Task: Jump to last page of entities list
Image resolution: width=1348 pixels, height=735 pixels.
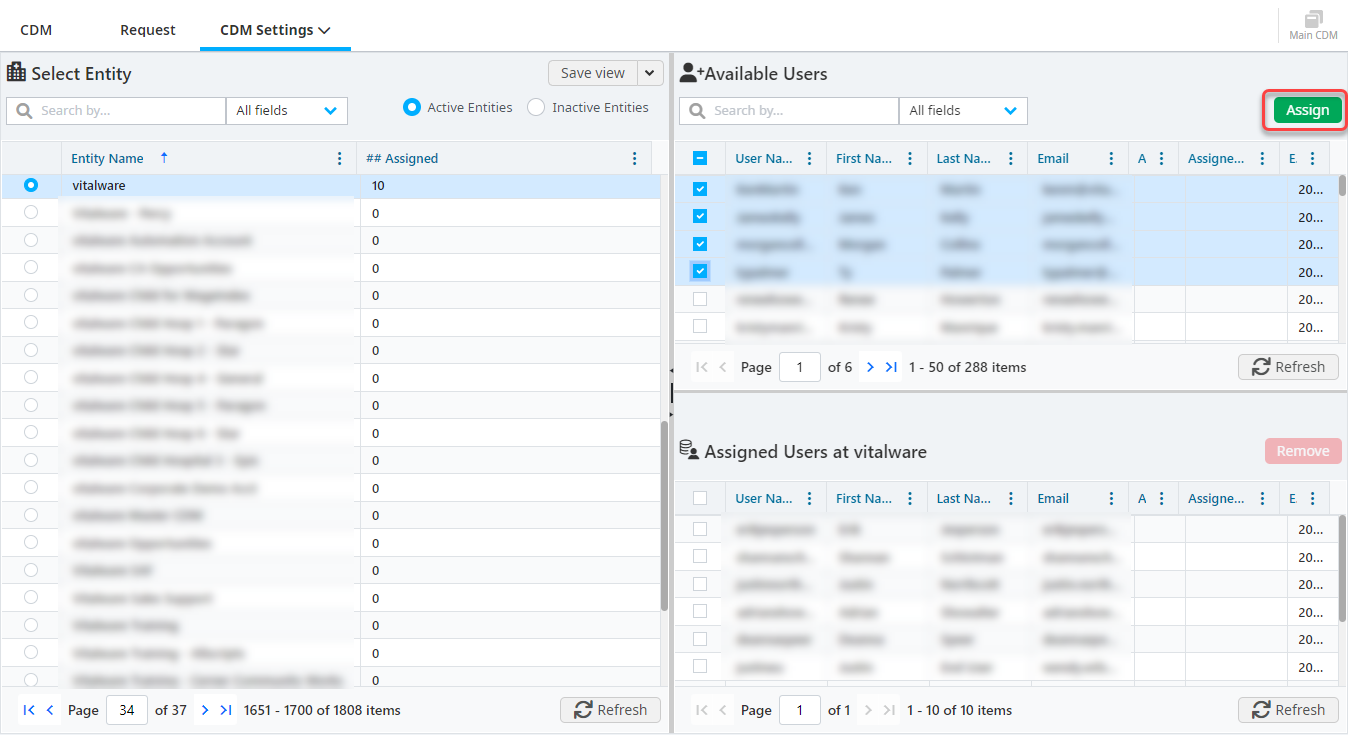Action: coord(226,710)
